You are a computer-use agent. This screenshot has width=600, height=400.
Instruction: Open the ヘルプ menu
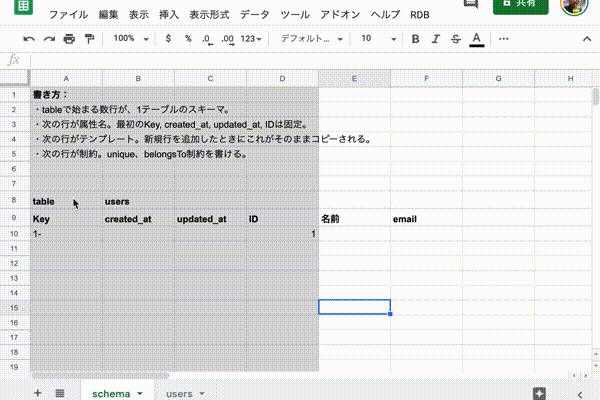[385, 15]
